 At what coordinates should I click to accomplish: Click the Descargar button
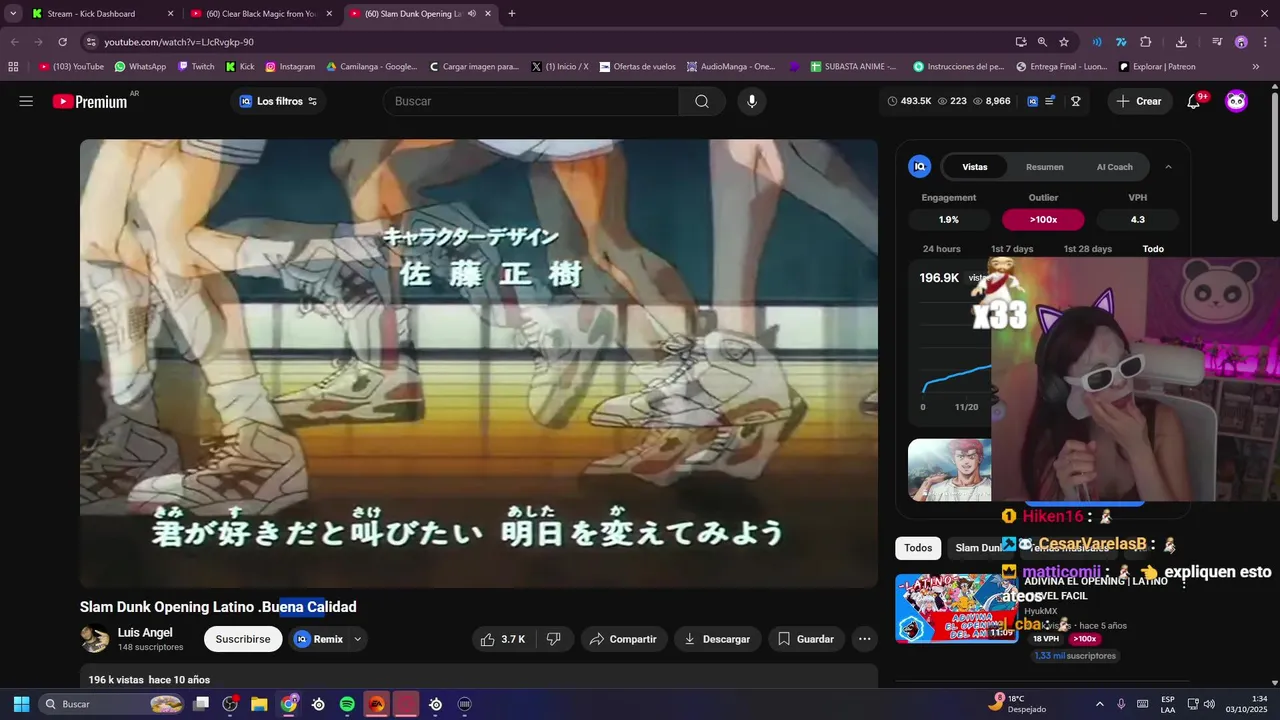pos(717,639)
